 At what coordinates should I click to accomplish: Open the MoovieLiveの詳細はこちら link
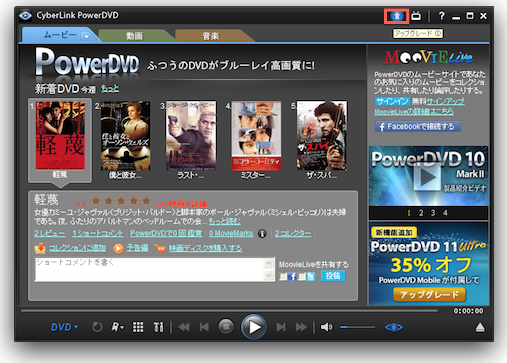click(414, 112)
